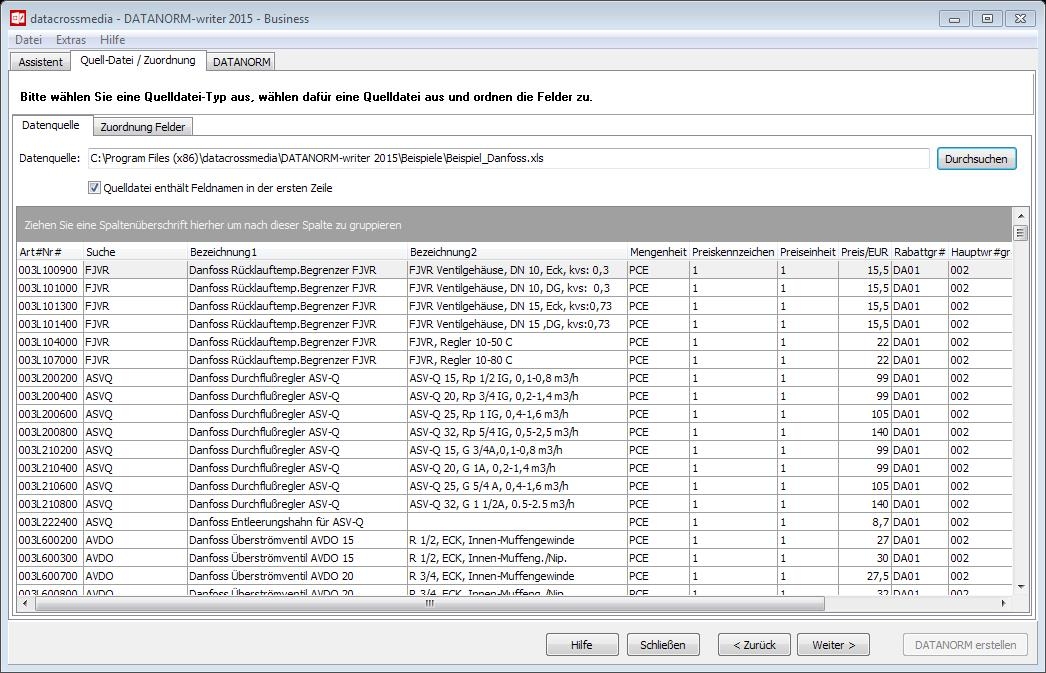The image size is (1046, 673).
Task: Click cell 'ASV-Q 32, G 1 1/2A, 0.5-2.5 m3/h'
Action: pos(517,504)
